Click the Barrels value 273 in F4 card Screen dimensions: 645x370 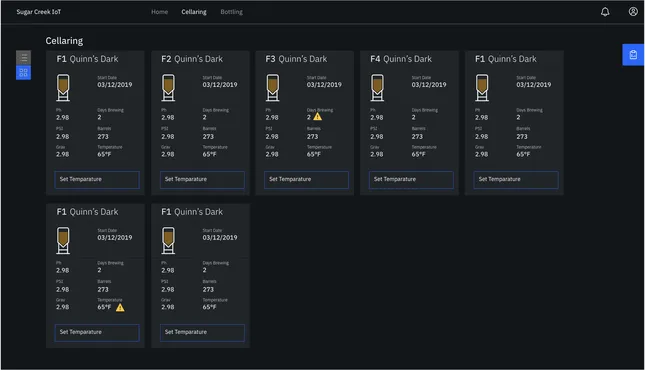[418, 136]
